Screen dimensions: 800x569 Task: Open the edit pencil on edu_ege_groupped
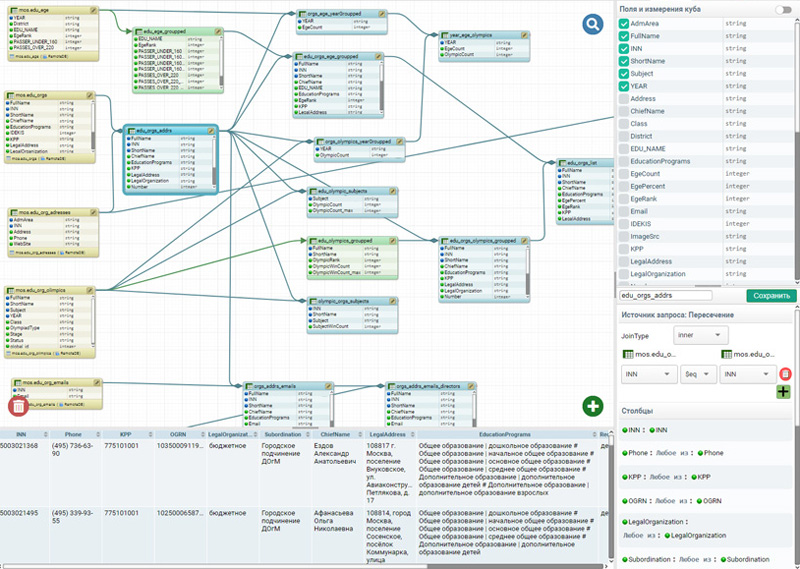[x=218, y=32]
